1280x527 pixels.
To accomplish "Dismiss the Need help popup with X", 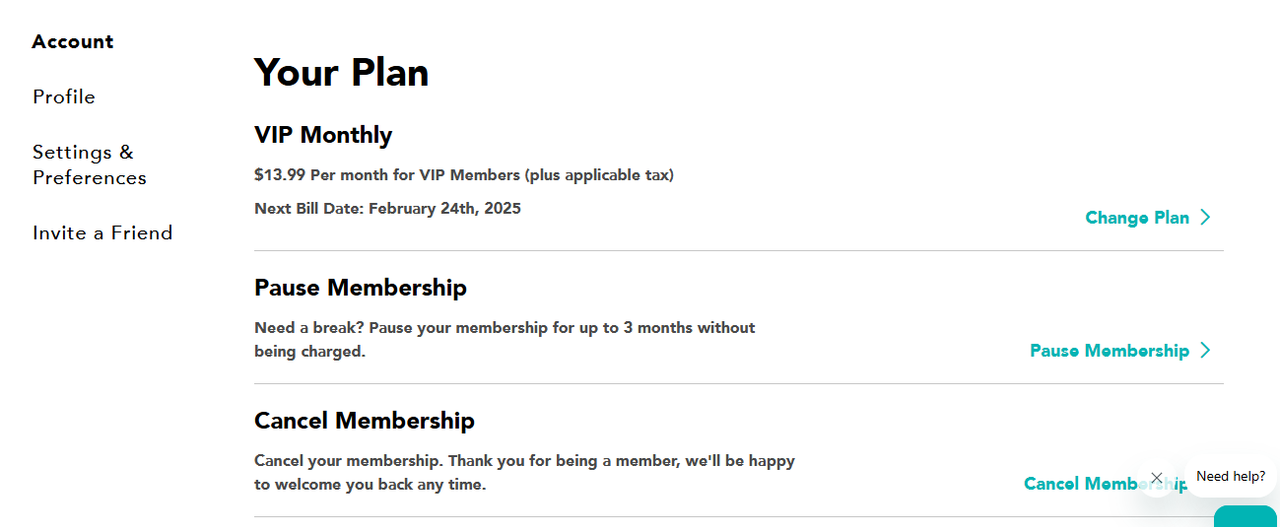I will pyautogui.click(x=1157, y=478).
